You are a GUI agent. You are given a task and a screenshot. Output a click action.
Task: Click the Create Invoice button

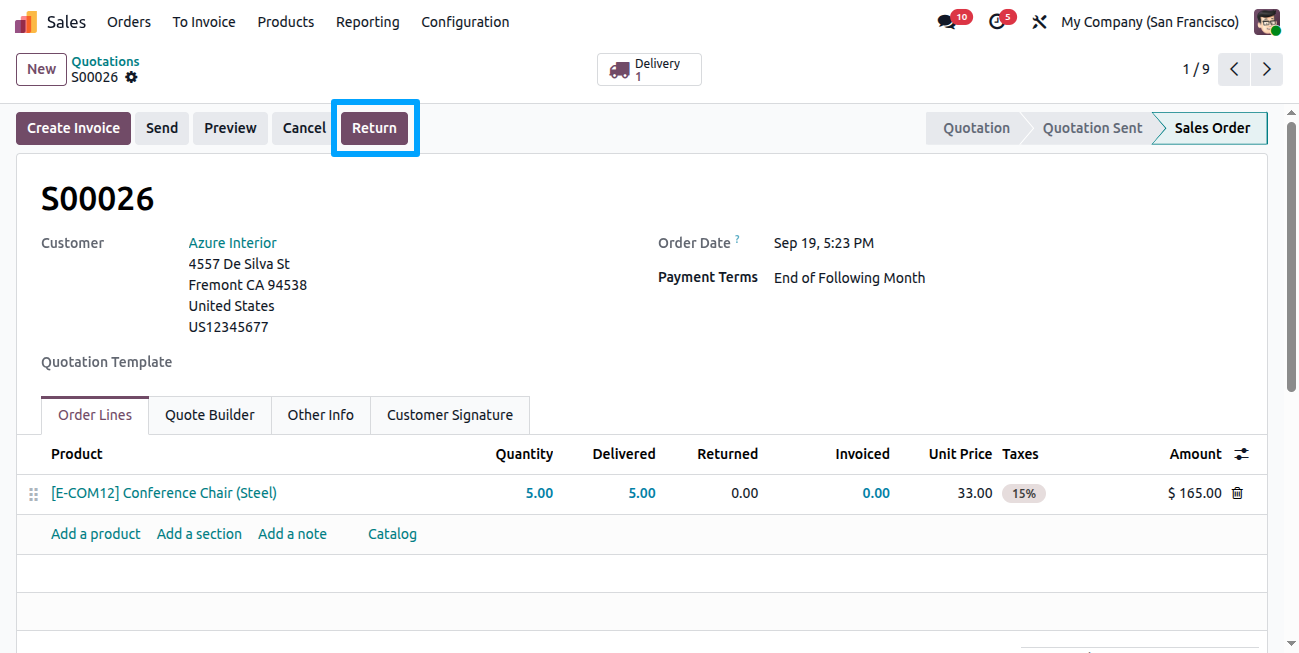[x=73, y=128]
